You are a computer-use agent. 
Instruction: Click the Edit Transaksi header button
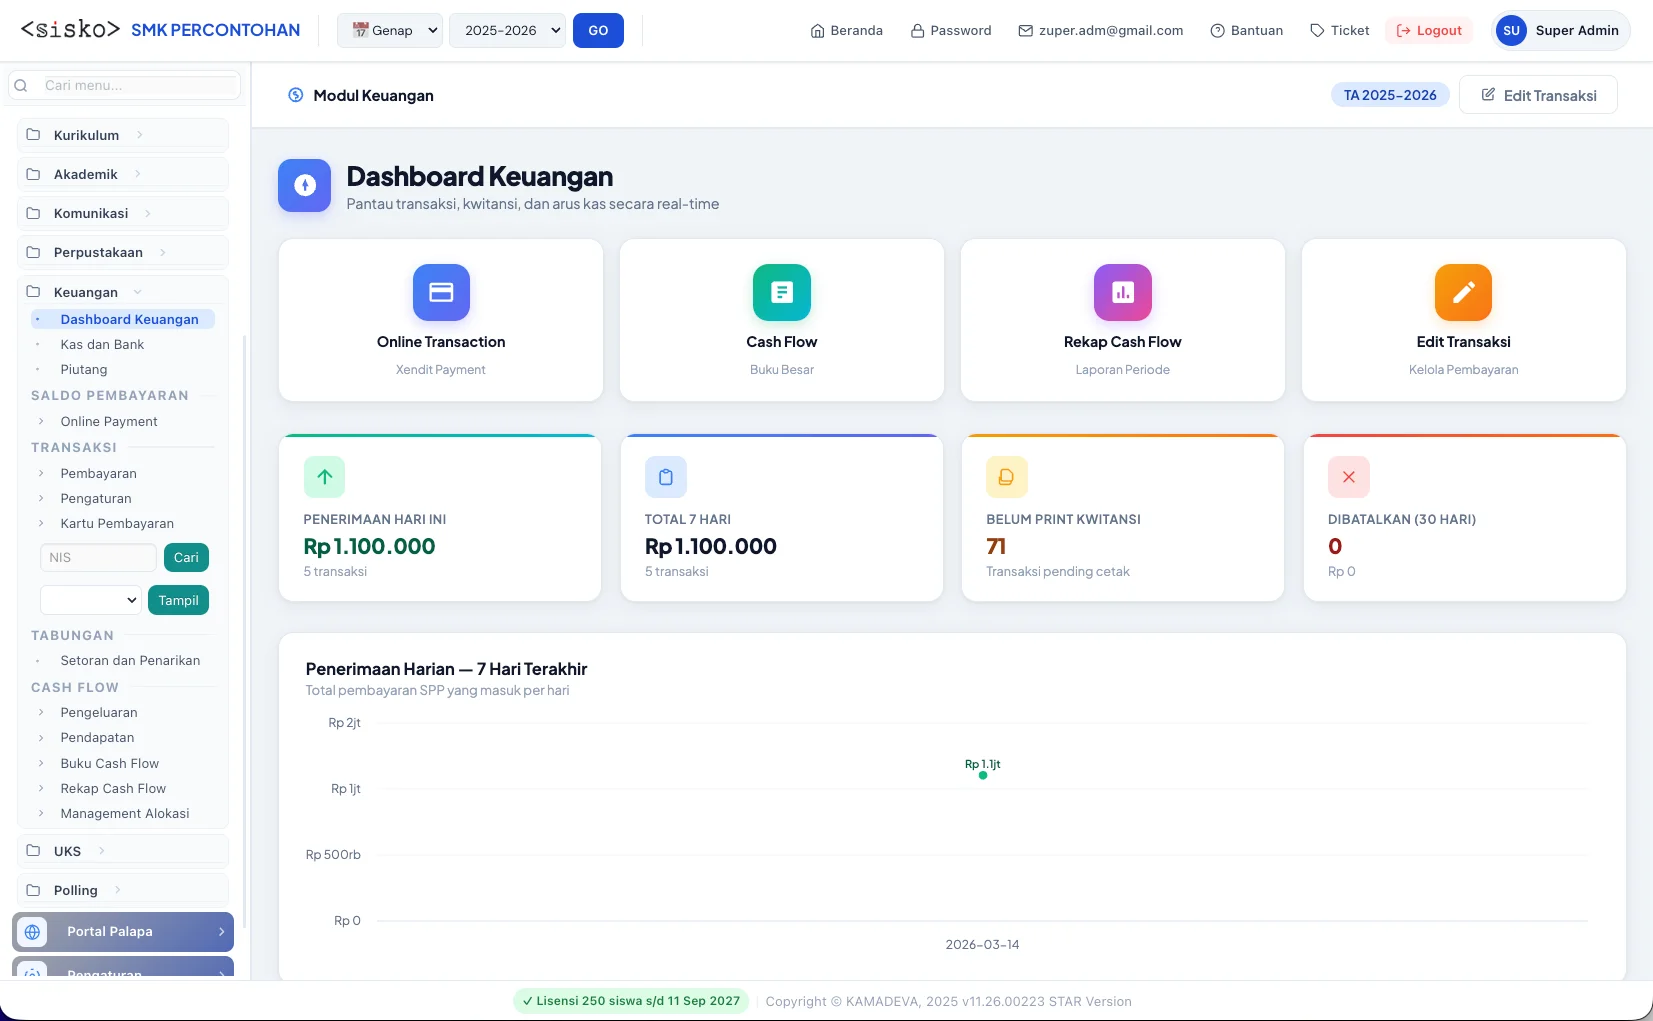1538,95
